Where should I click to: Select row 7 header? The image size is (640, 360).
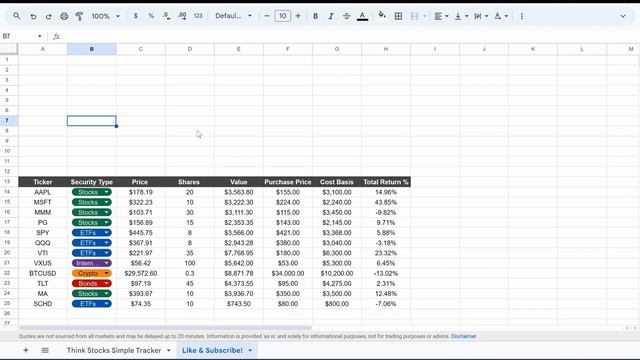(9, 120)
